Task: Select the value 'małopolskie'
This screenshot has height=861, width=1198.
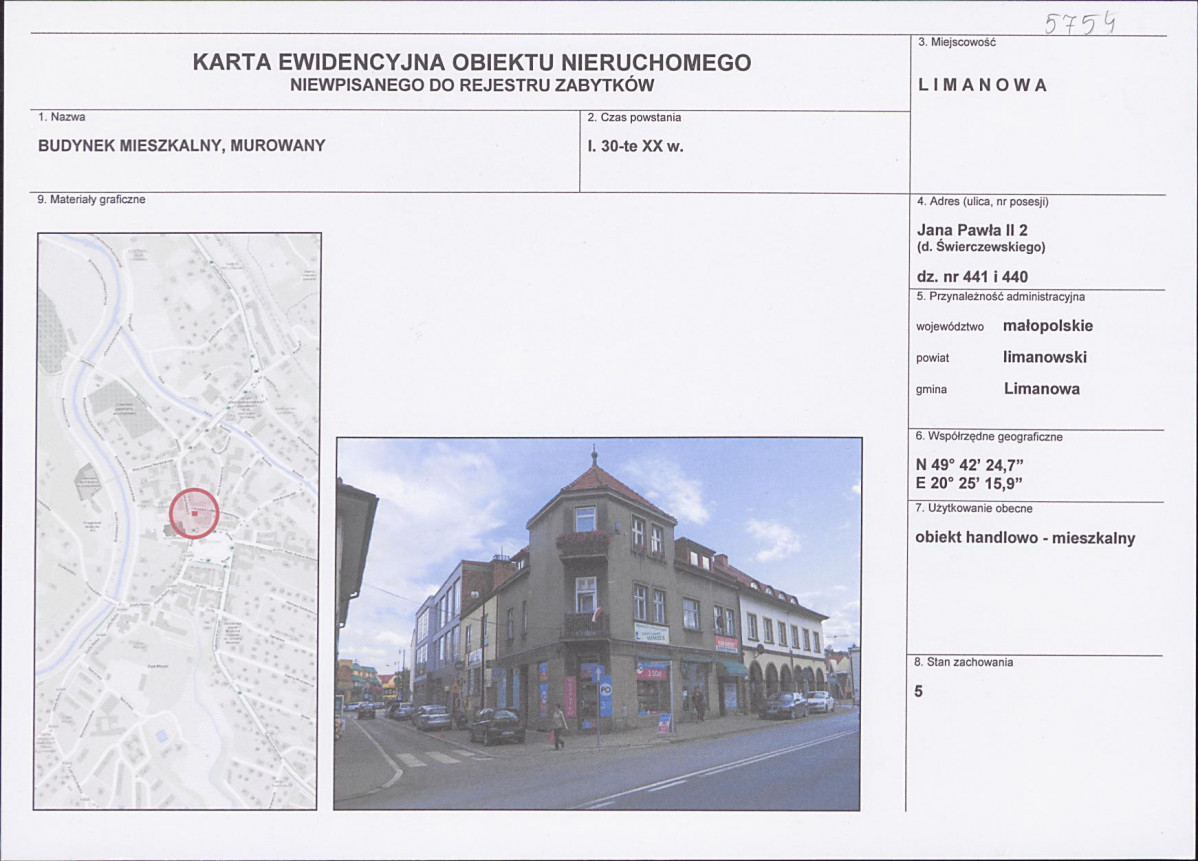Action: [1047, 325]
